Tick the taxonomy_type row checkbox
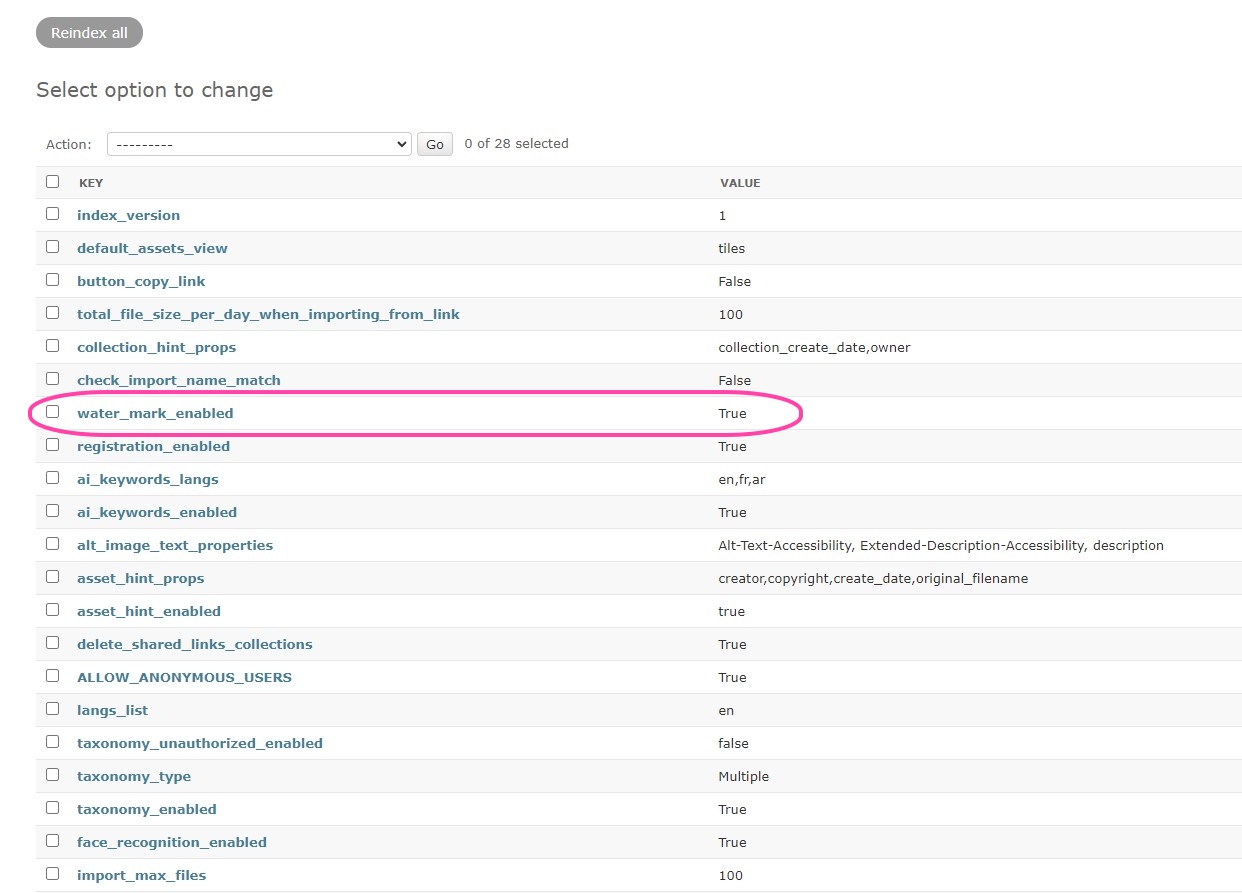The width and height of the screenshot is (1242, 893). click(52, 775)
